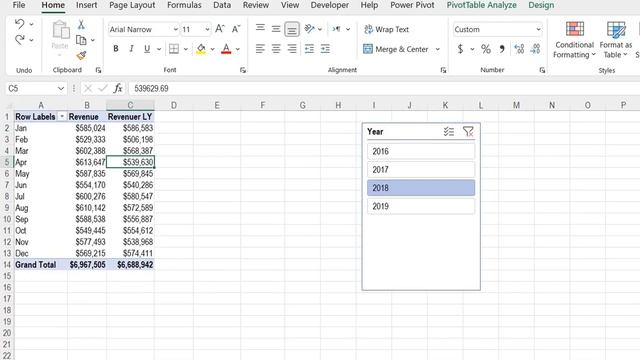Click the Accounting dollar format icon
The image size is (640, 360).
[460, 49]
